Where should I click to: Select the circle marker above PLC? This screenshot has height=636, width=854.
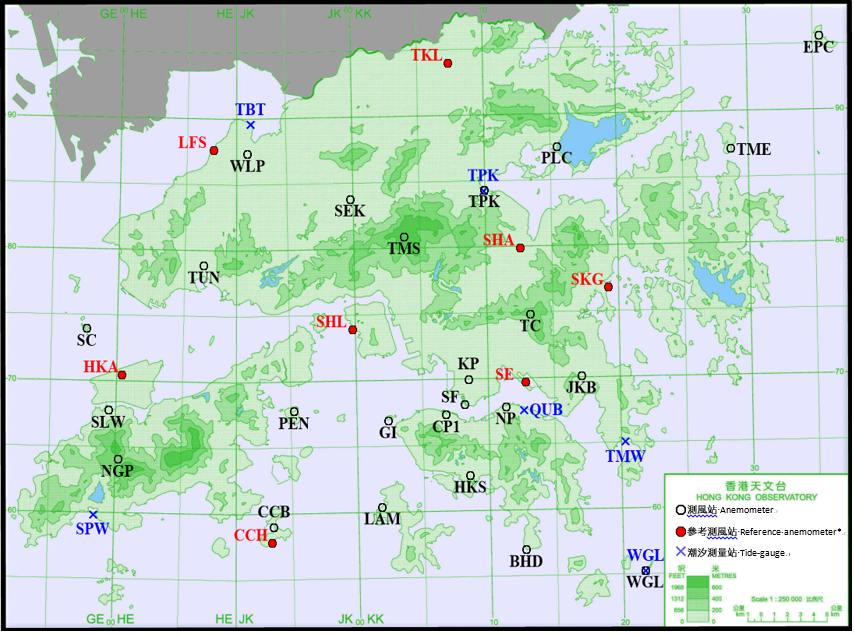coord(557,147)
